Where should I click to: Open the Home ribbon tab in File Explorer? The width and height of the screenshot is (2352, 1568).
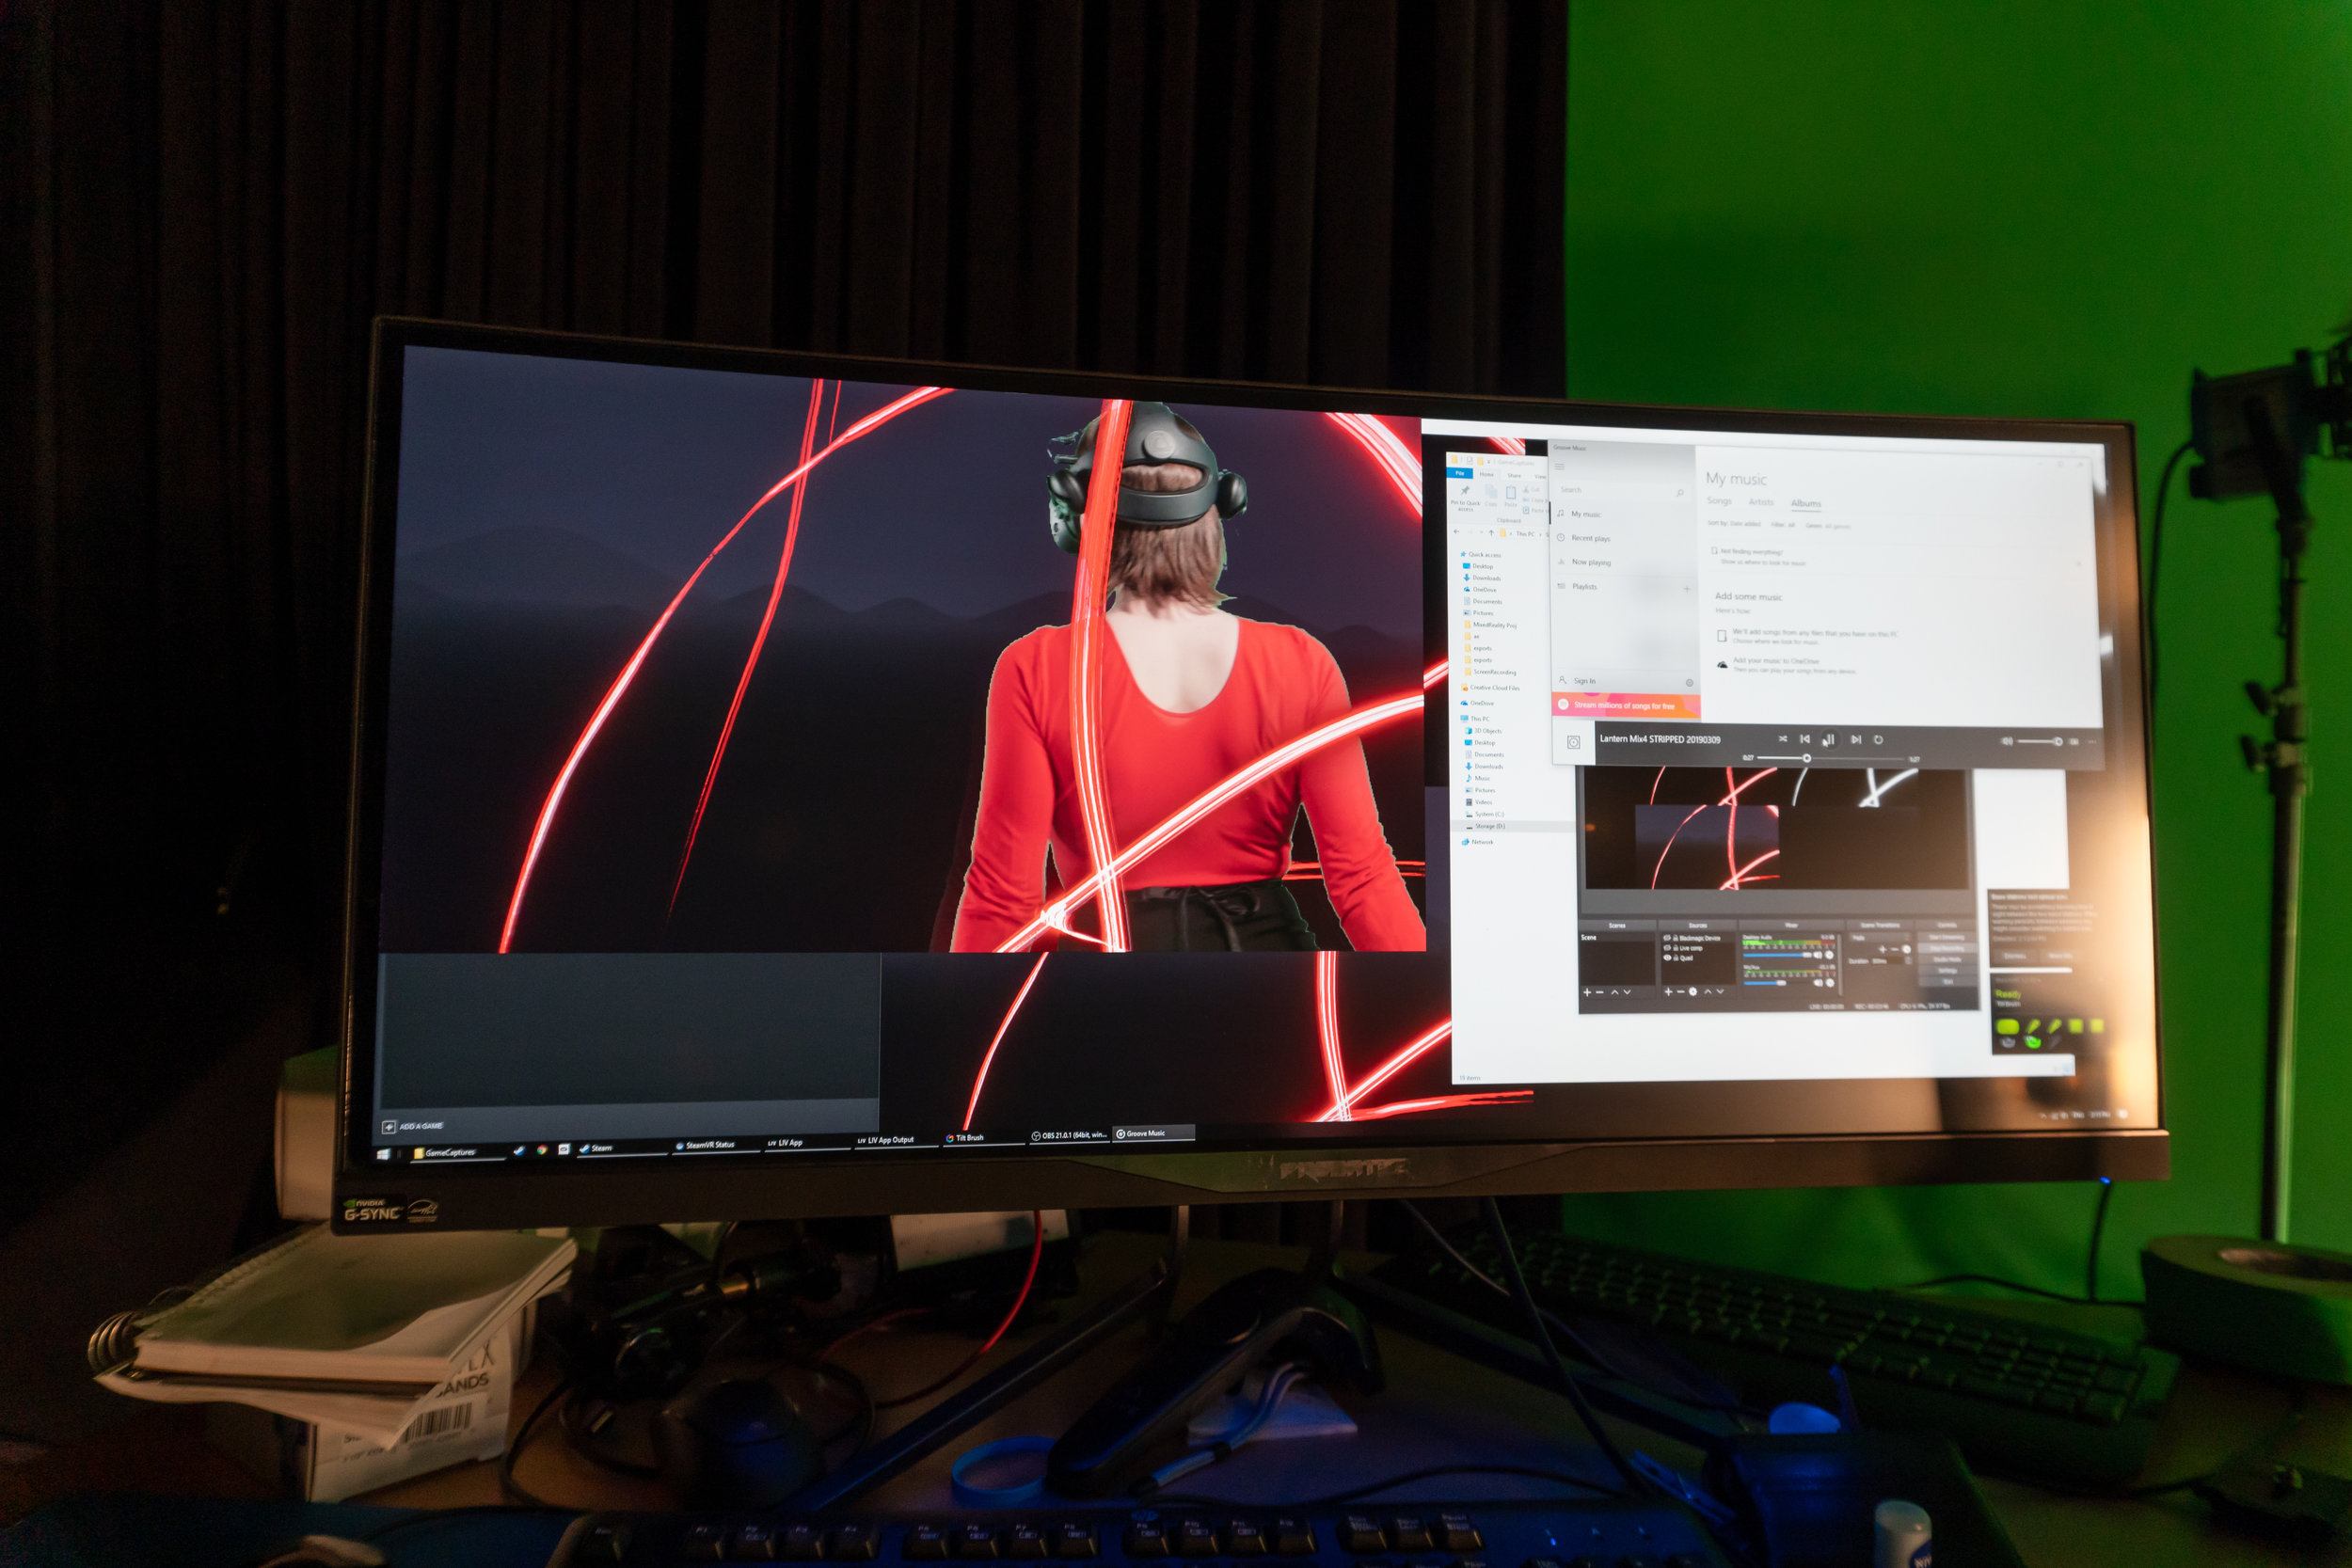click(x=1487, y=474)
